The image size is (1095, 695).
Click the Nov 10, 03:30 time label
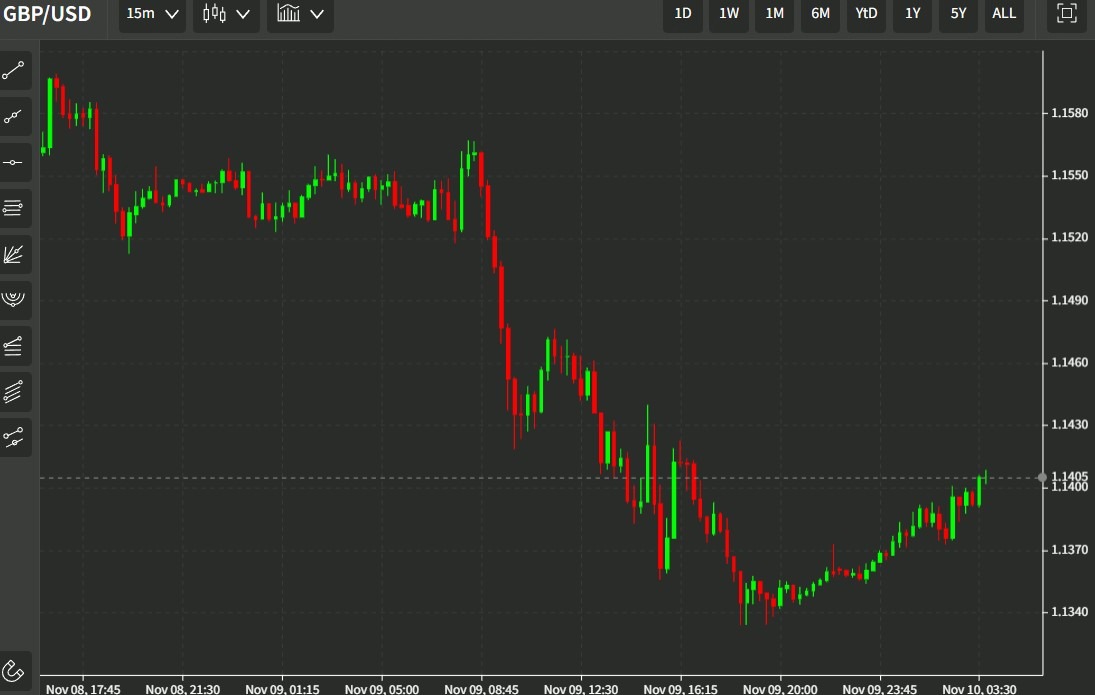(979, 689)
